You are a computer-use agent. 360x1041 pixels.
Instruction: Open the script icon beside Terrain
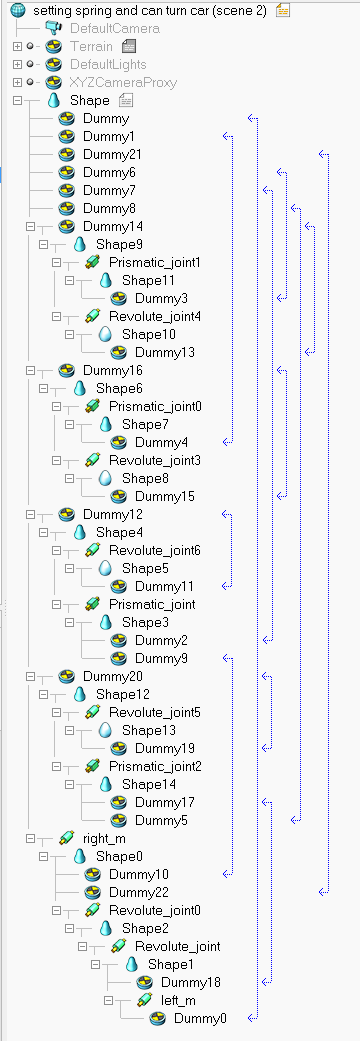130,46
